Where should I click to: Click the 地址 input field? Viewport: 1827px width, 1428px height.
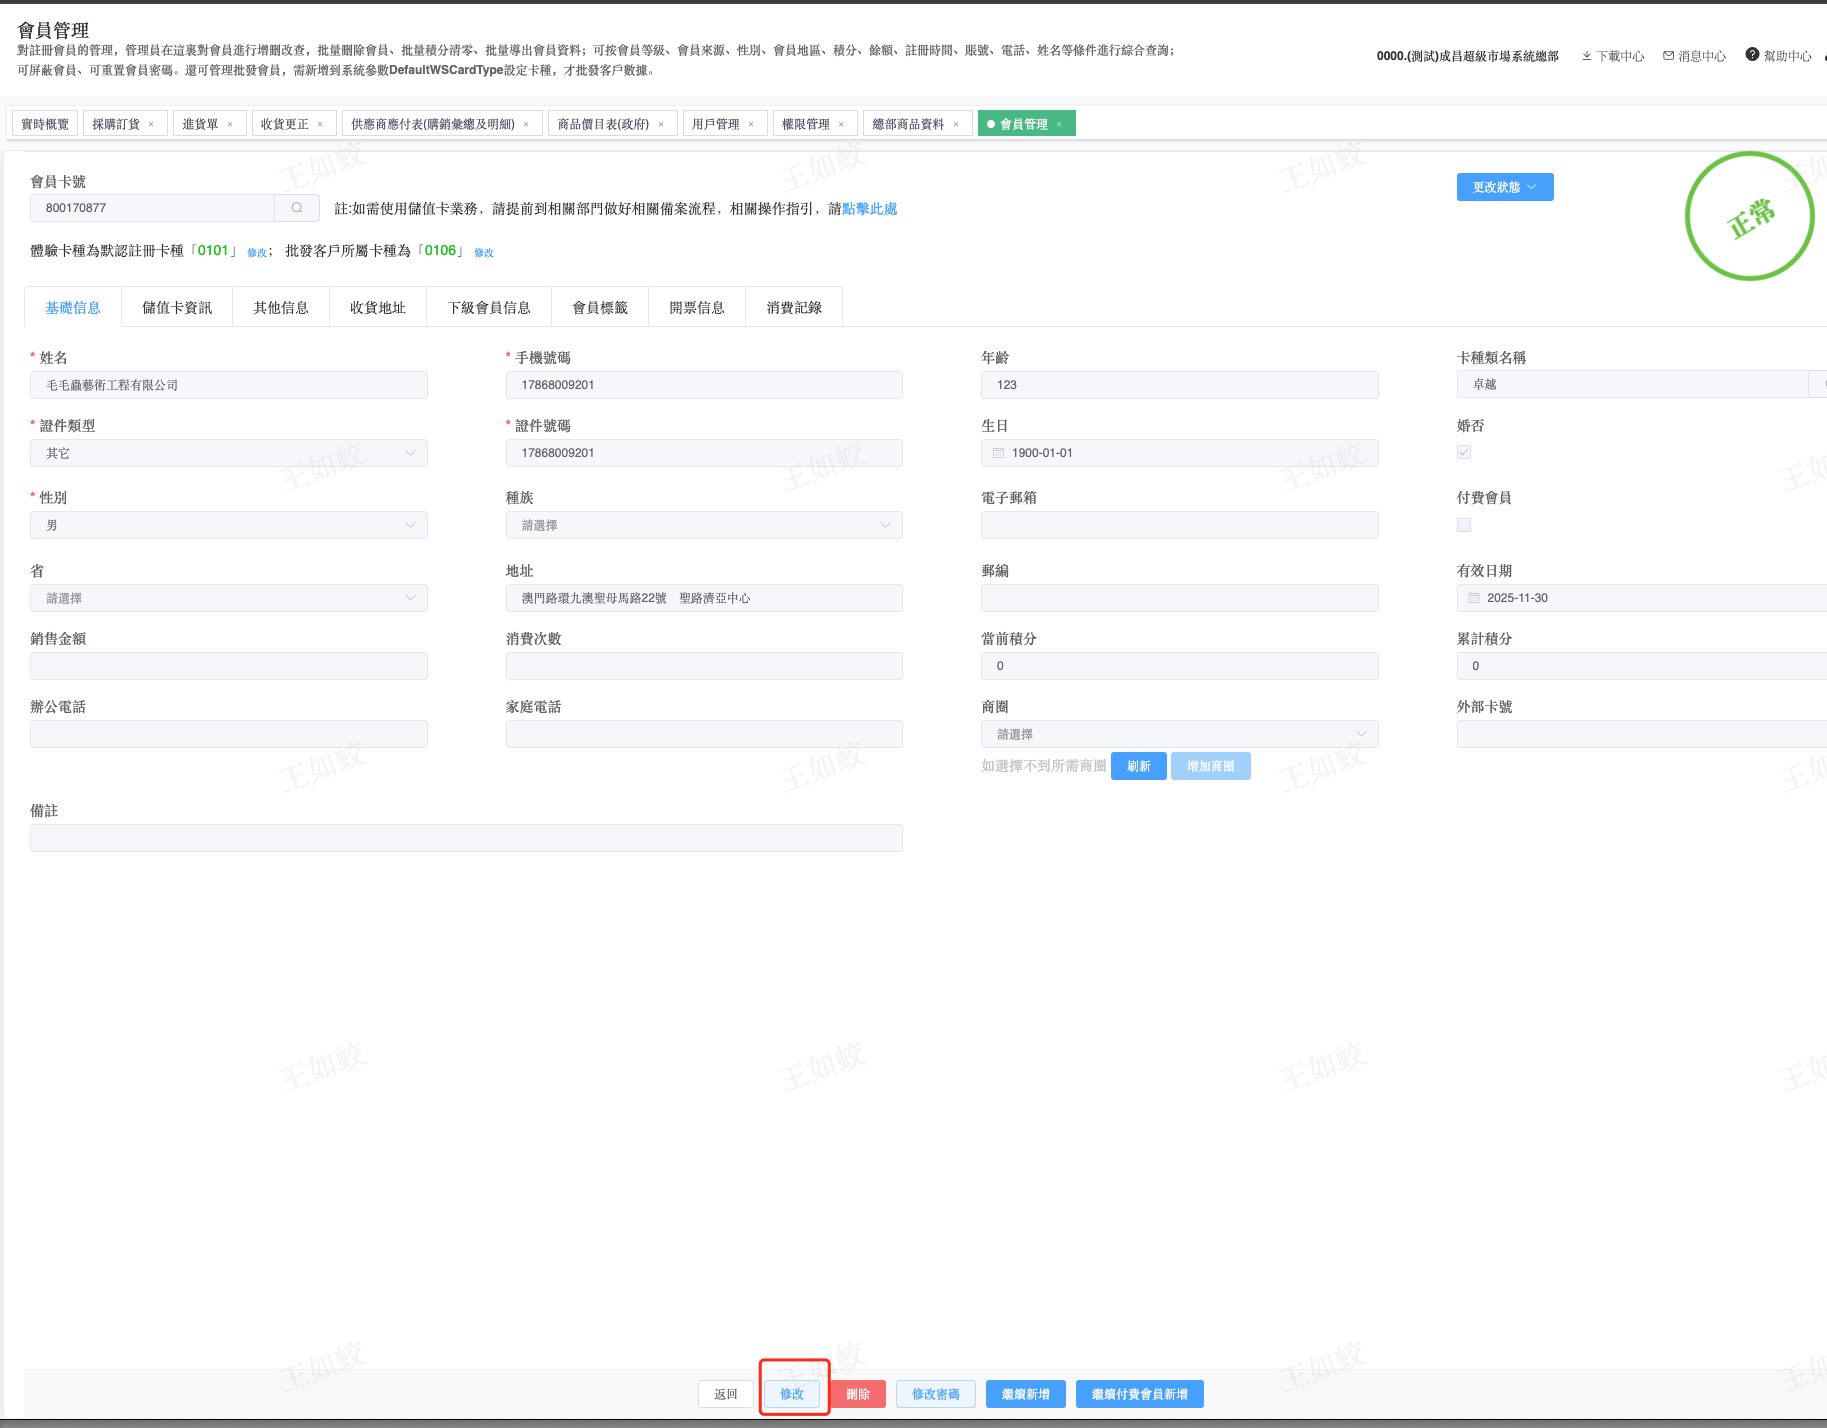coord(704,598)
